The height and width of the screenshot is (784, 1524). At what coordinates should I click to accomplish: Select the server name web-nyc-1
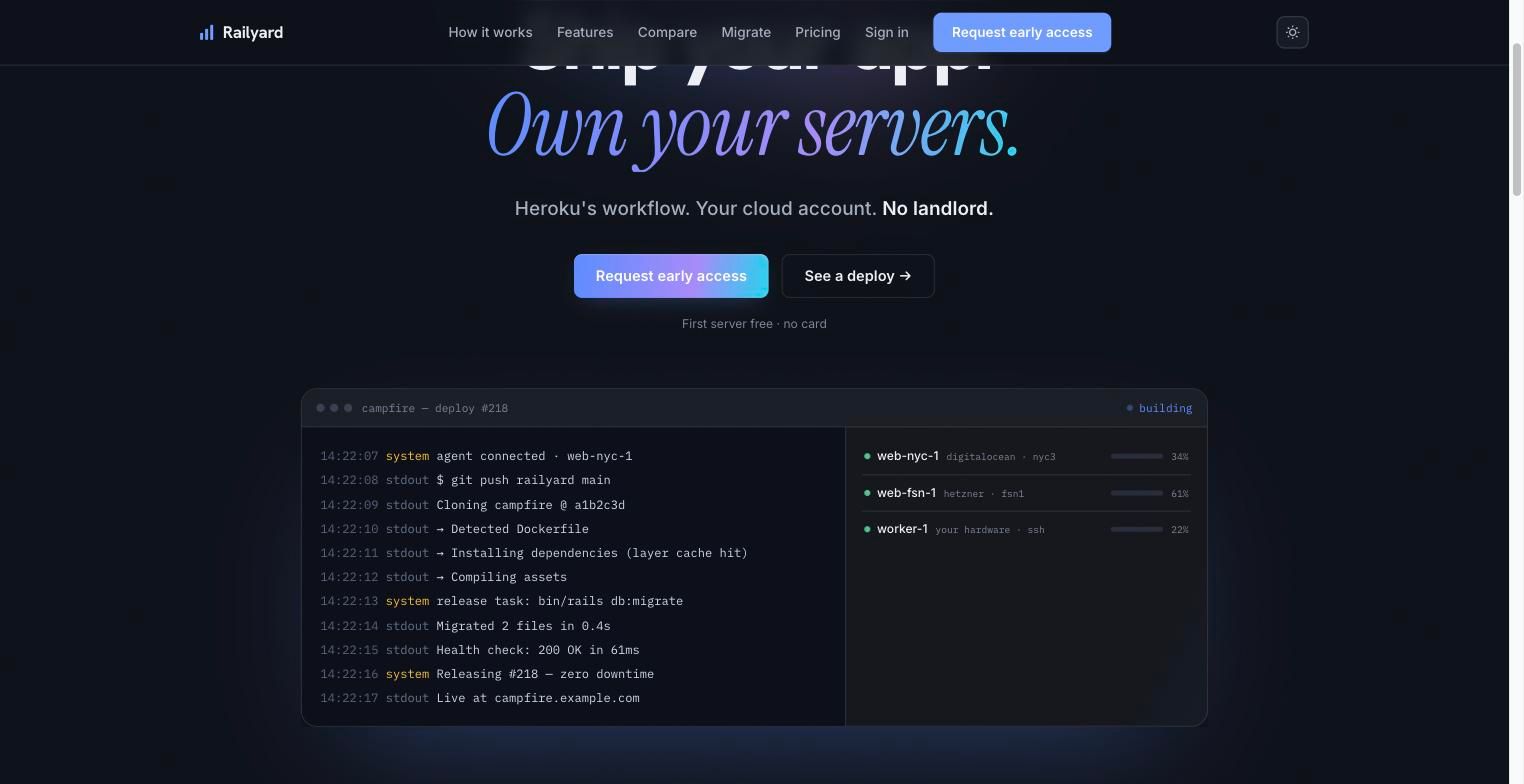click(908, 456)
